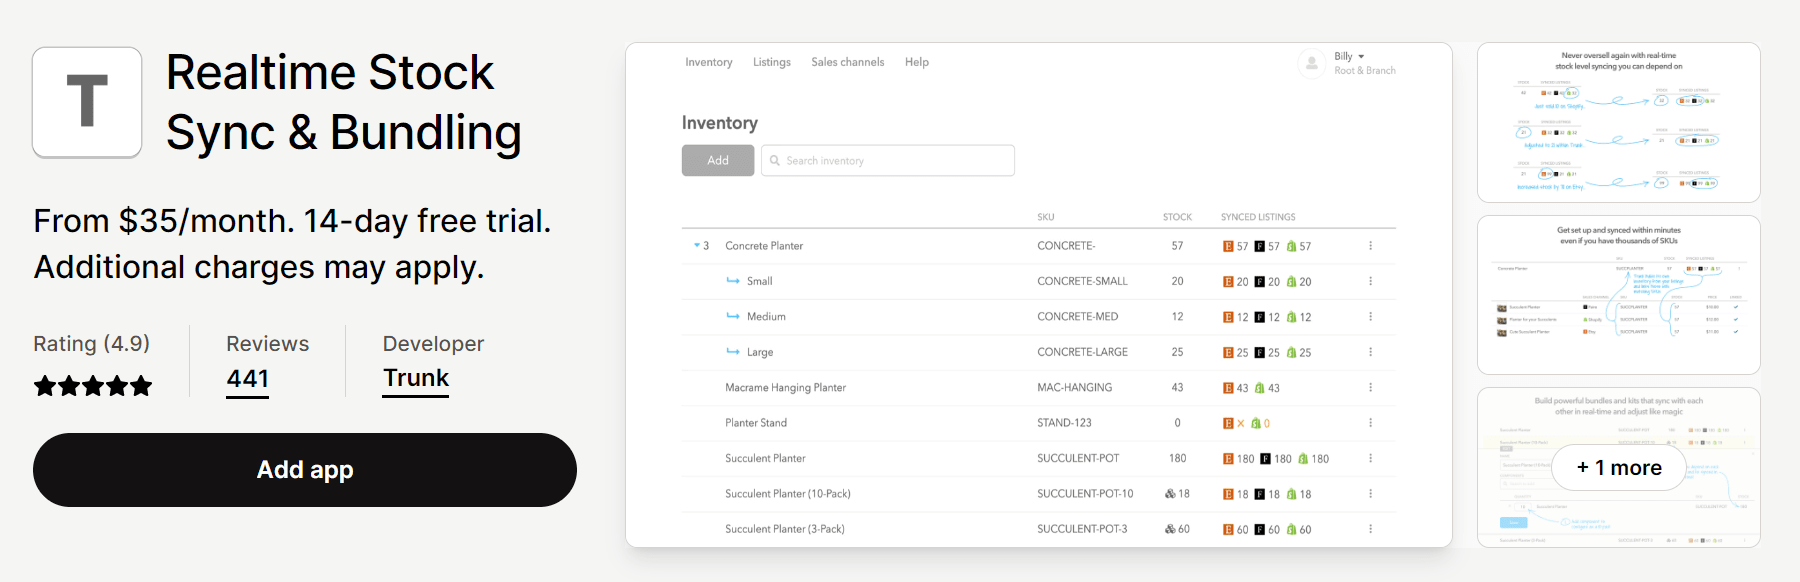Open the 'Get set up and synced' thumbnail
This screenshot has height=582, width=1800.
(1619, 295)
